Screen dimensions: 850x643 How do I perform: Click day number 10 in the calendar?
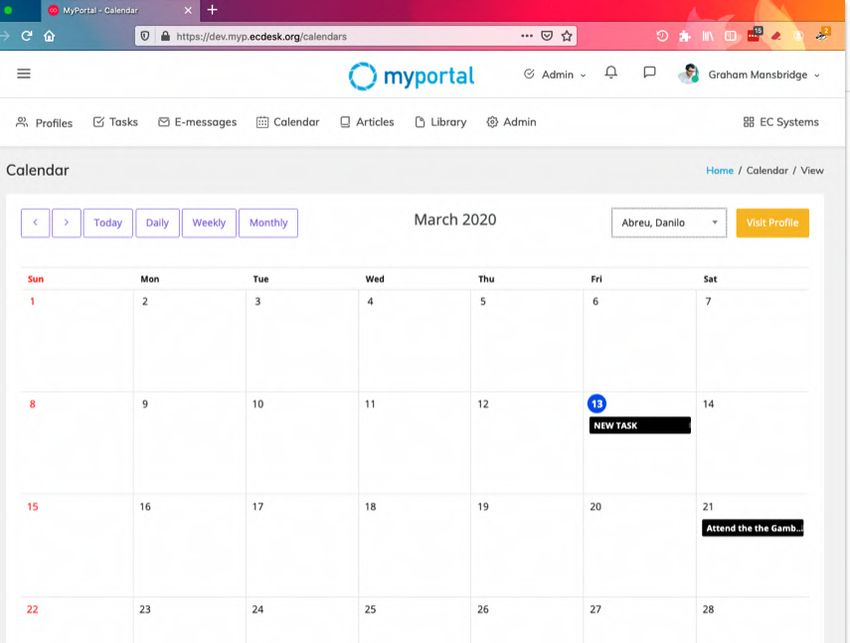click(x=258, y=404)
